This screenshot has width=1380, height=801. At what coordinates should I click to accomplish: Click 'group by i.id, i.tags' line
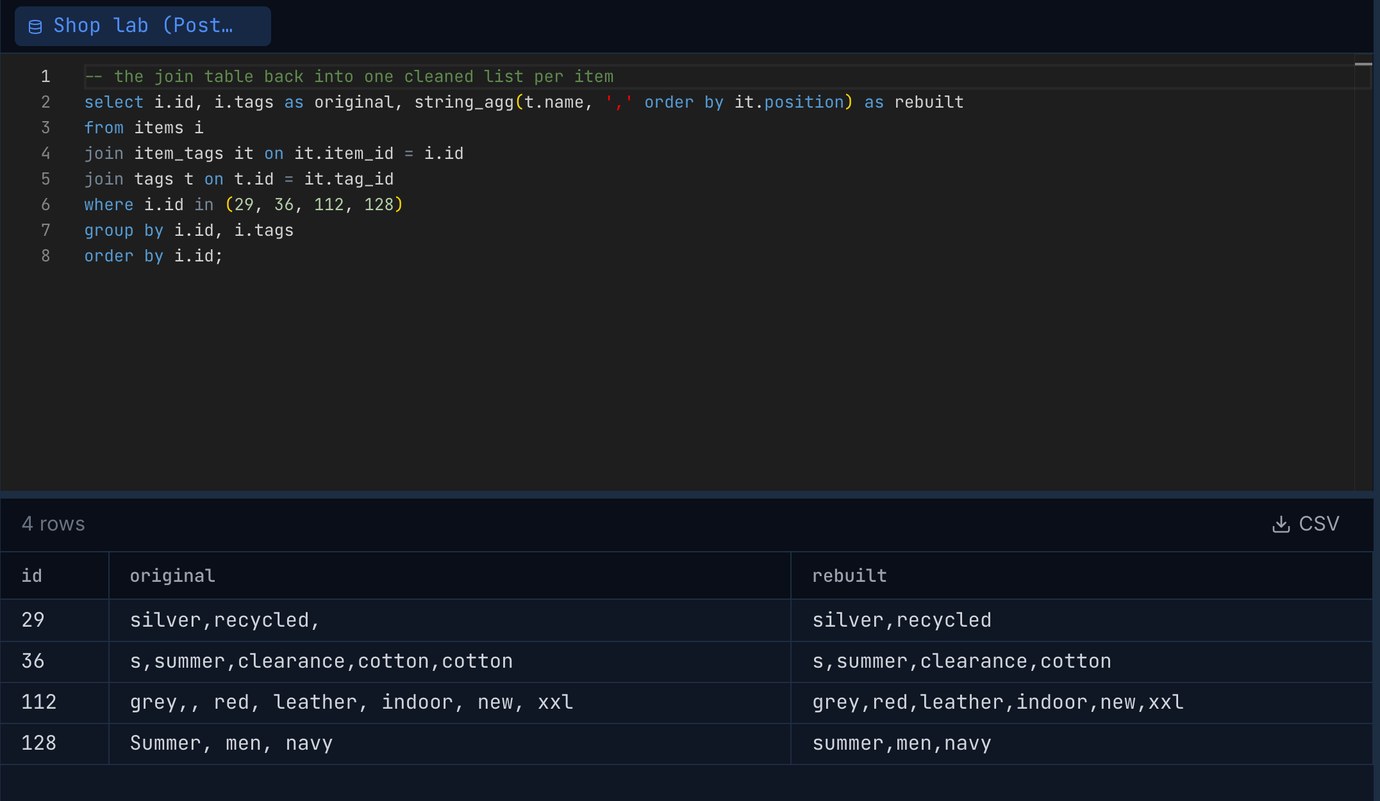pyautogui.click(x=189, y=230)
